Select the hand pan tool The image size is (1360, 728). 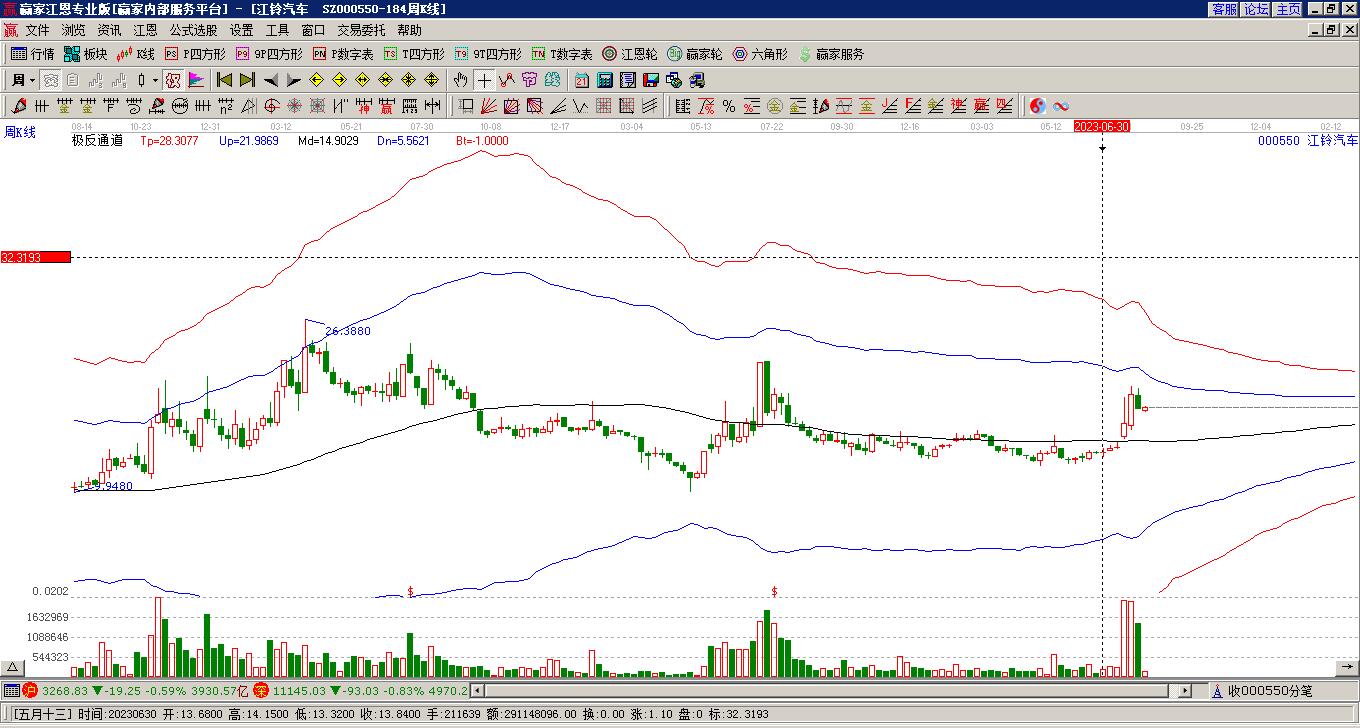click(x=461, y=80)
